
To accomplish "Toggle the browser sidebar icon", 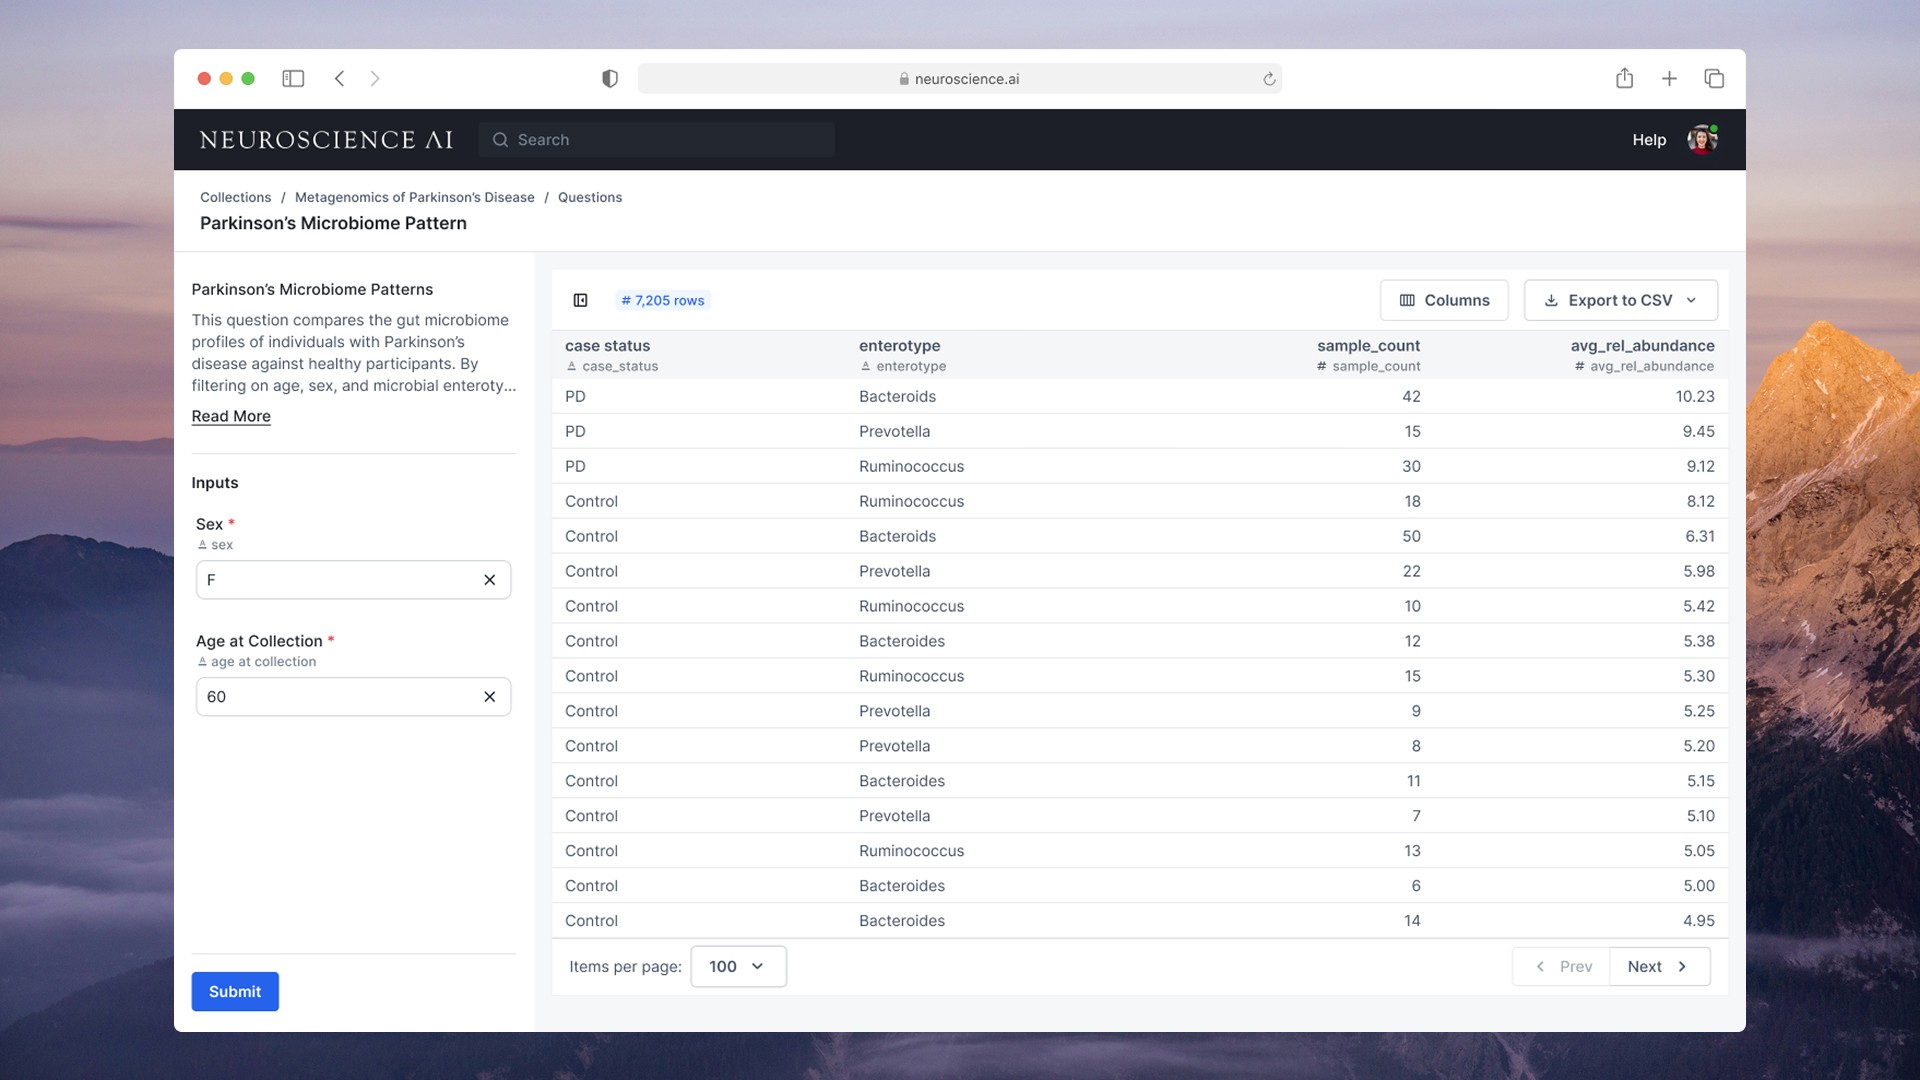I will click(293, 78).
